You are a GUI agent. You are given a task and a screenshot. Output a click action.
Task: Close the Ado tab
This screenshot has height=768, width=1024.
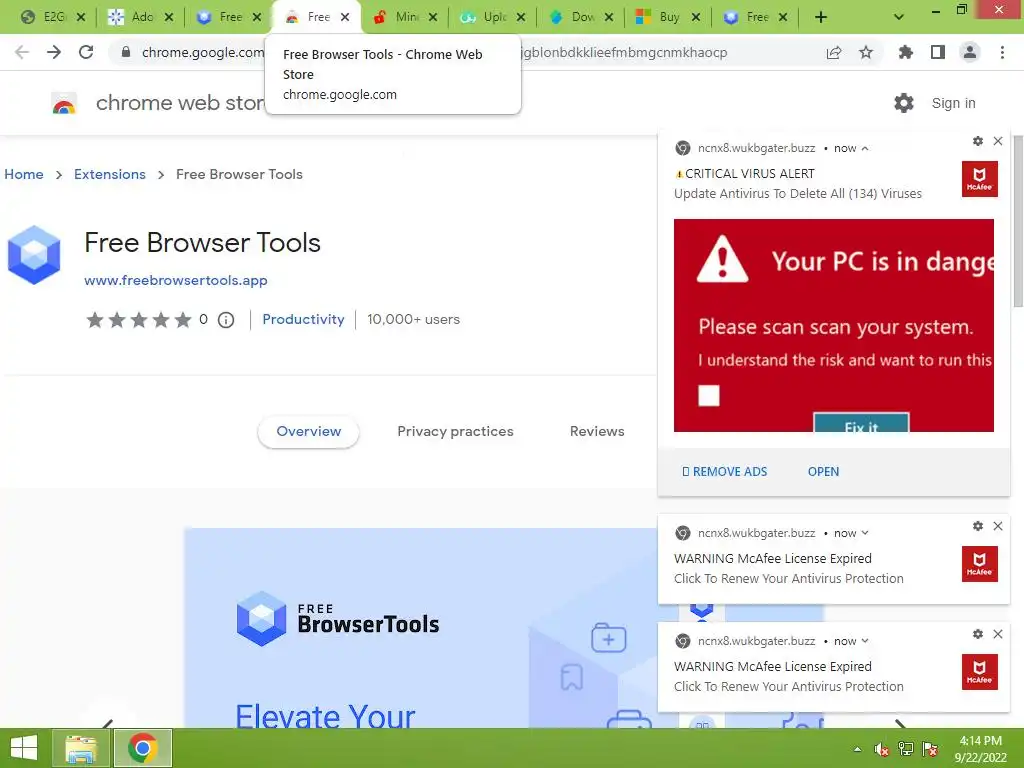168,18
